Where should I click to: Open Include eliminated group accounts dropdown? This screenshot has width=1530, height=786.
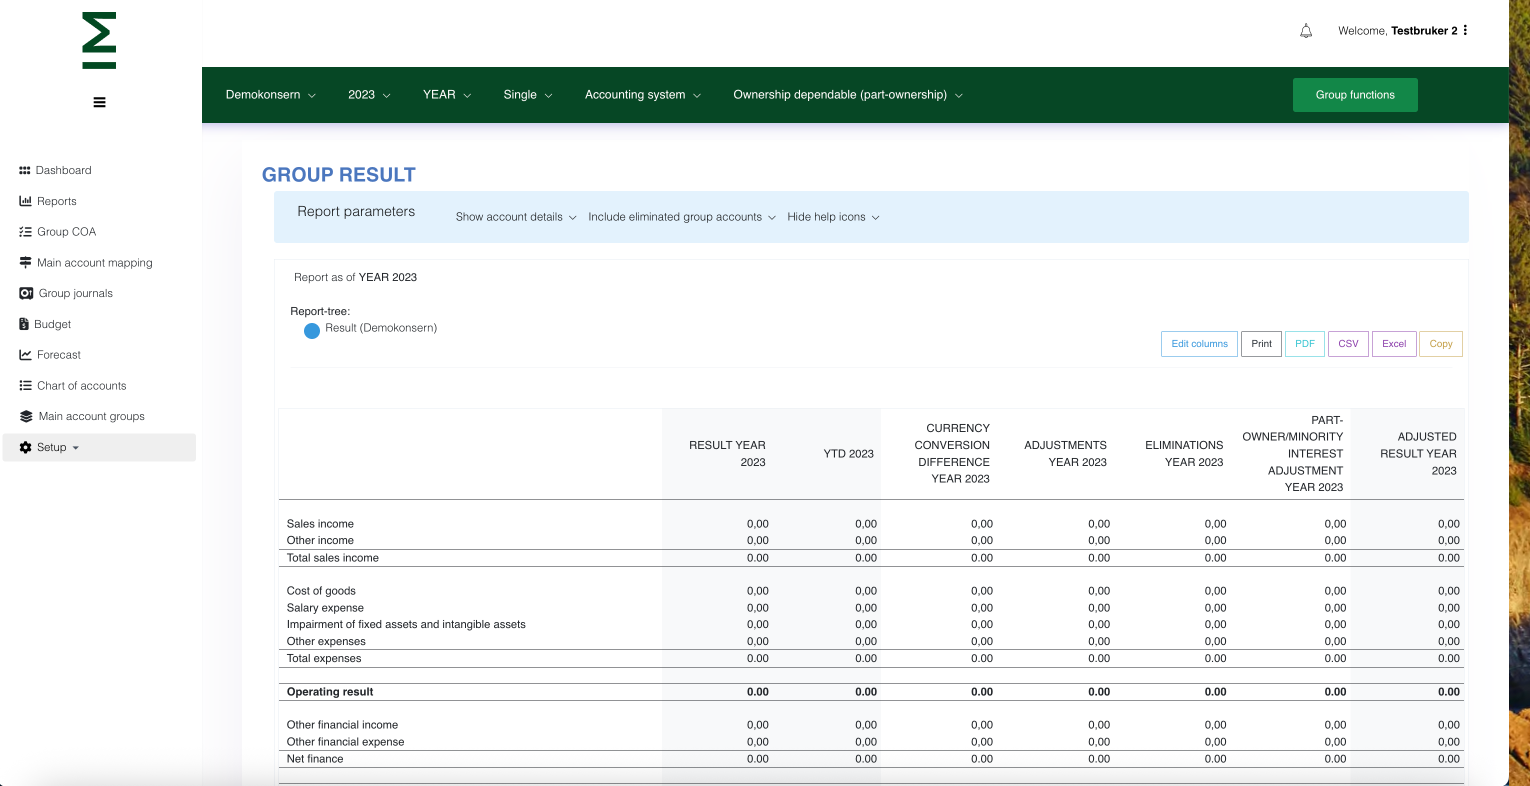(681, 217)
